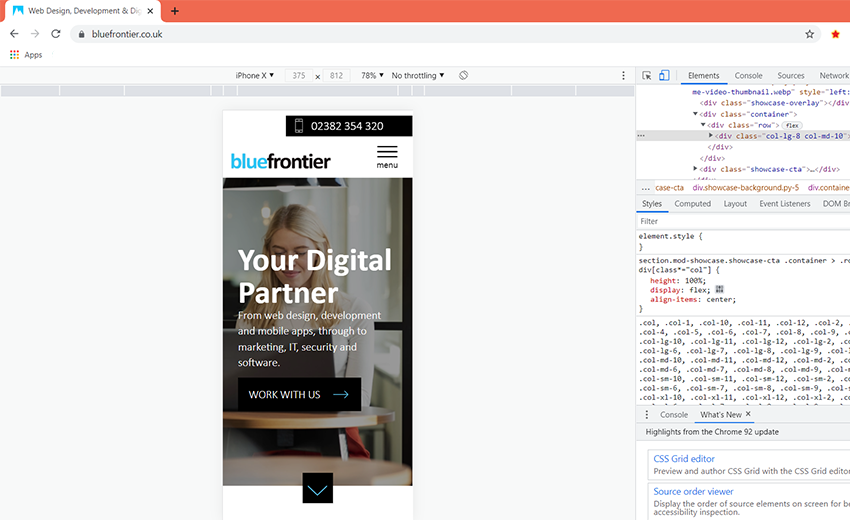
Task: Toggle the device toolbar mode
Action: tap(664, 75)
